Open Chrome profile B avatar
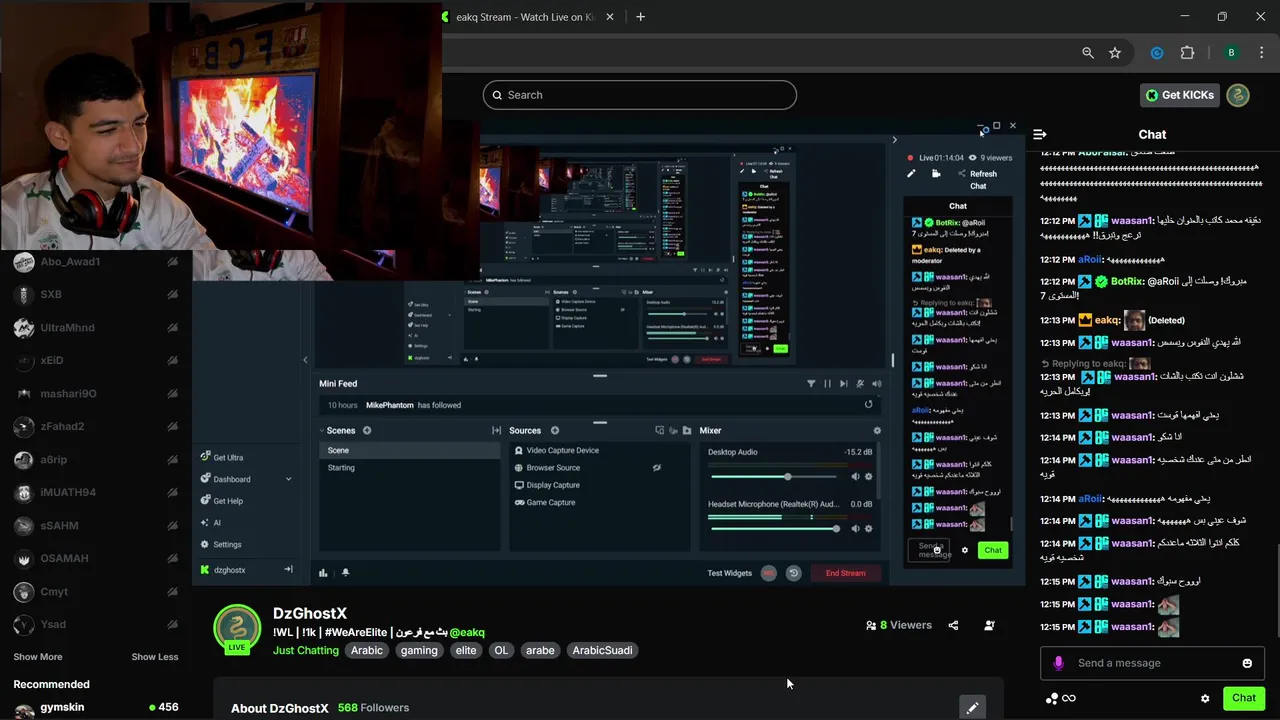The width and height of the screenshot is (1280, 720). point(1231,53)
